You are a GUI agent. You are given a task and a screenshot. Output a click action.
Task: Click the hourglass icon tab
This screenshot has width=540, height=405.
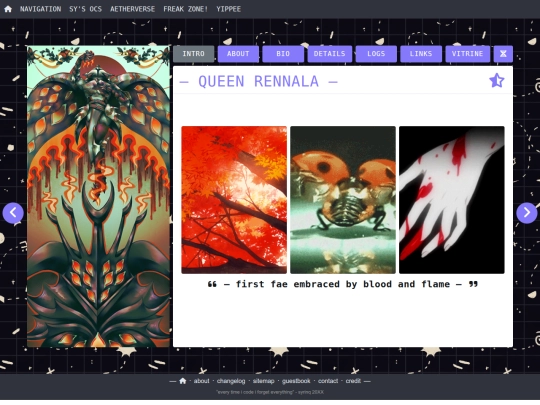point(503,54)
